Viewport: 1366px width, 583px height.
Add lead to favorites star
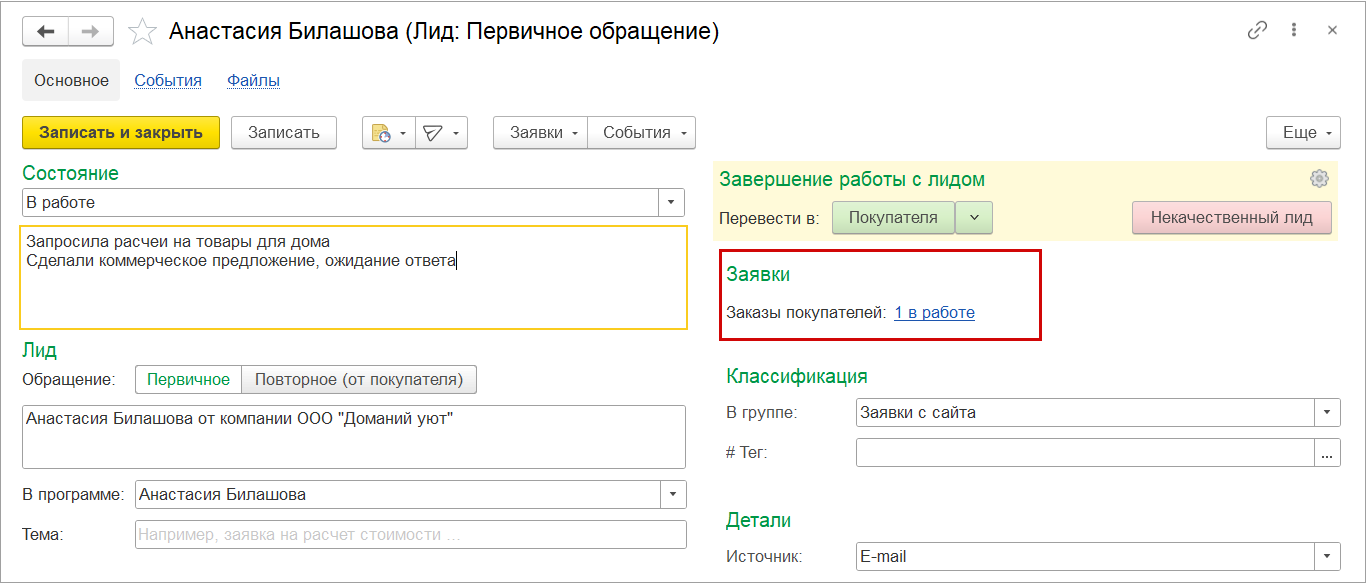(x=143, y=32)
